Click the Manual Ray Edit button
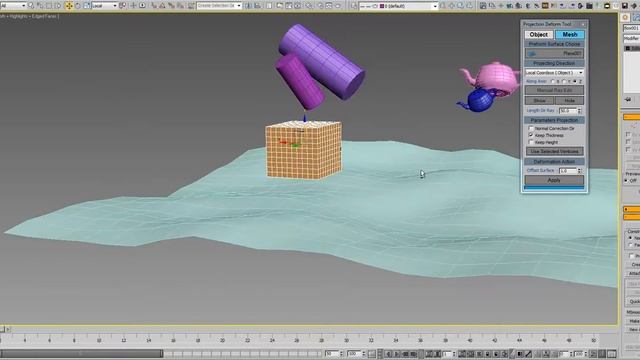Screen dimensions: 640x360 554,90
